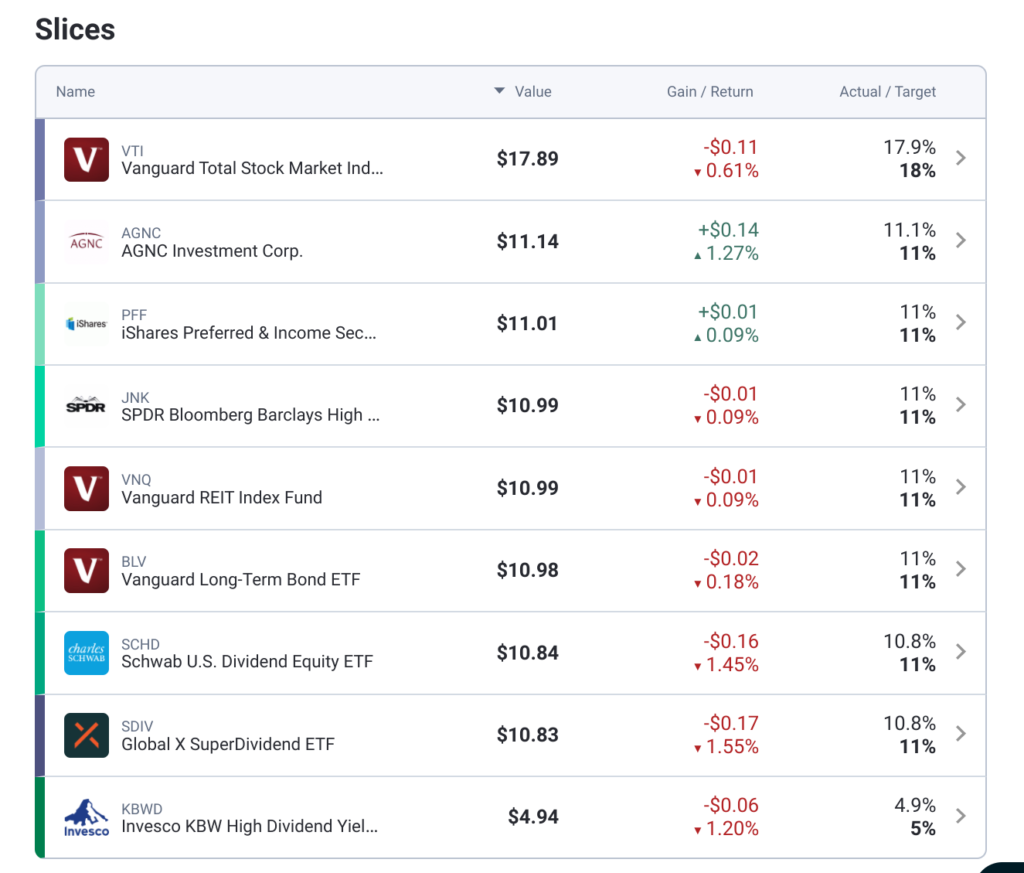Click the SPDR JNK logo icon
The width and height of the screenshot is (1024, 873).
86,406
